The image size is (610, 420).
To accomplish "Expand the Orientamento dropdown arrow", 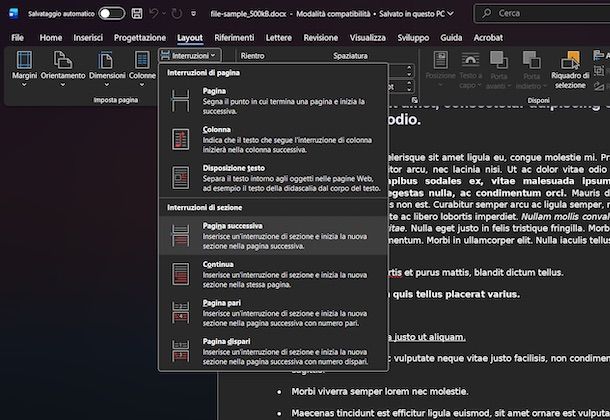I will click(63, 85).
